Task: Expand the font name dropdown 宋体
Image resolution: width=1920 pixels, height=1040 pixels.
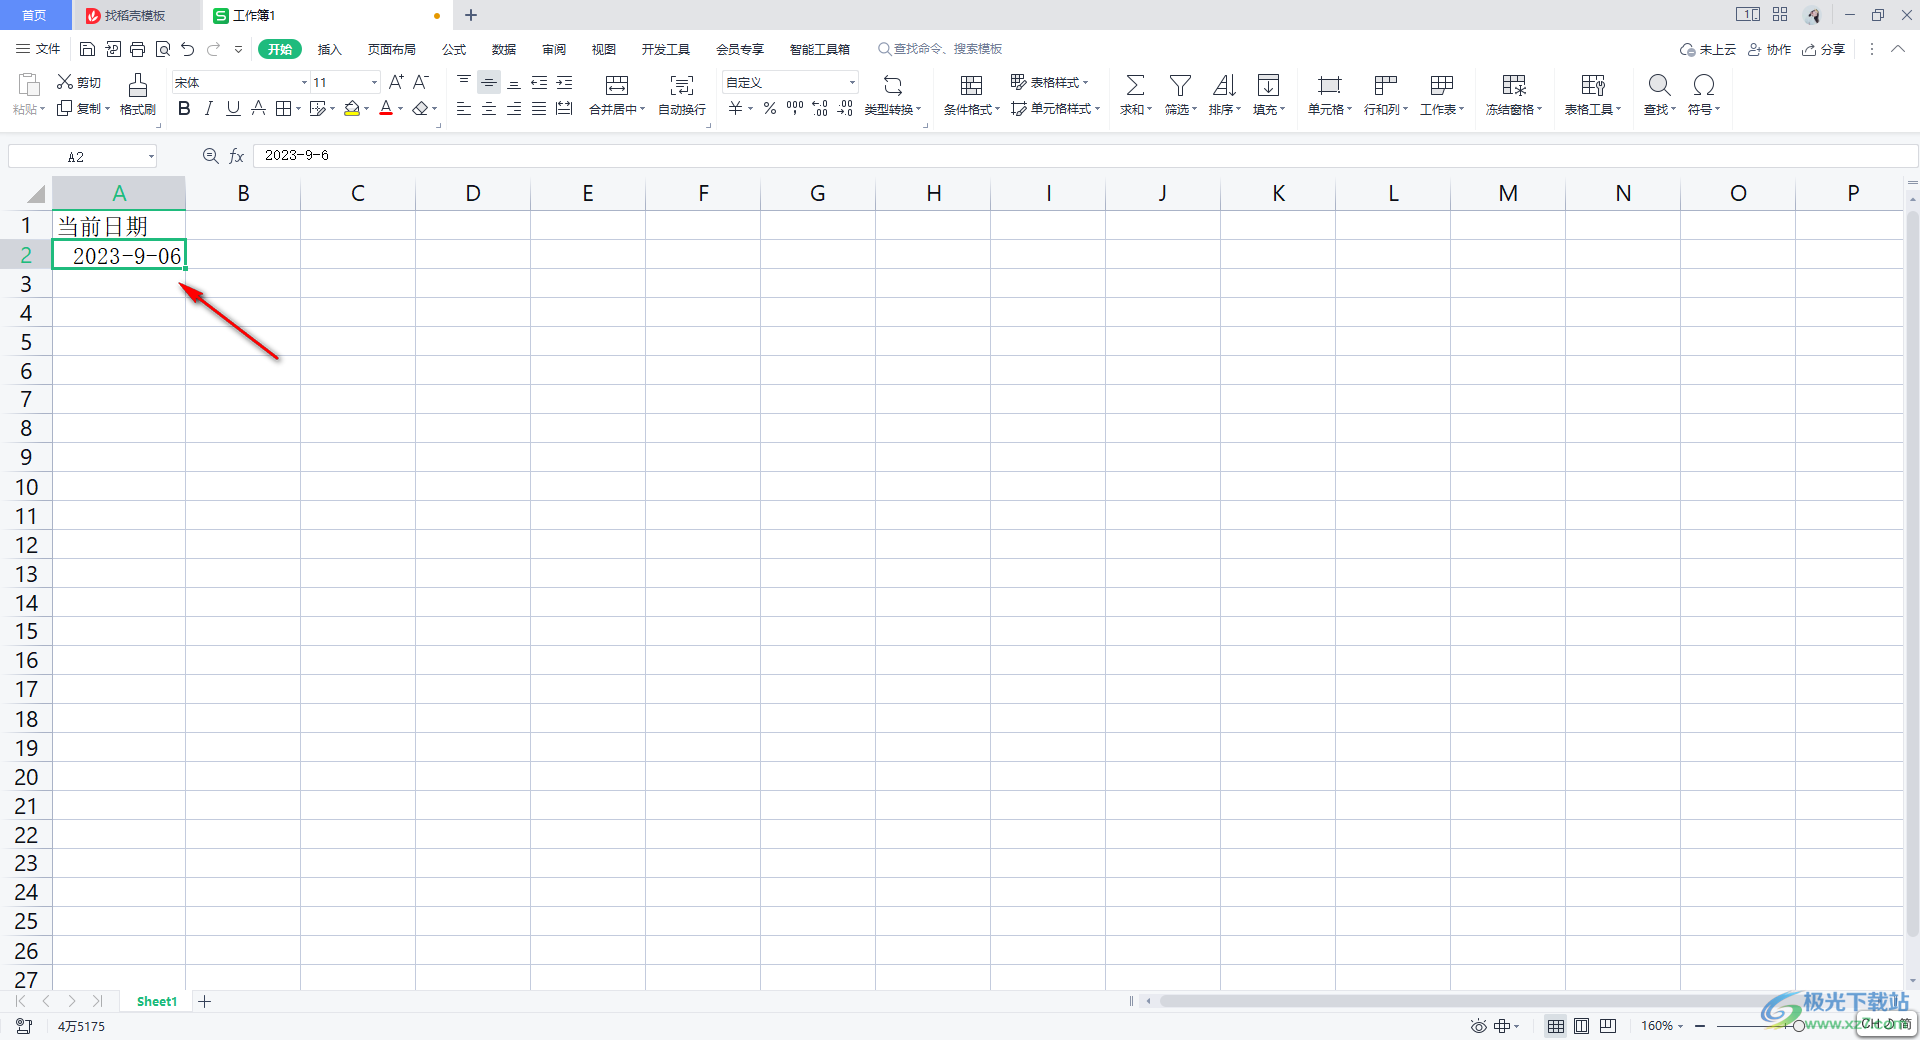Action: point(304,83)
